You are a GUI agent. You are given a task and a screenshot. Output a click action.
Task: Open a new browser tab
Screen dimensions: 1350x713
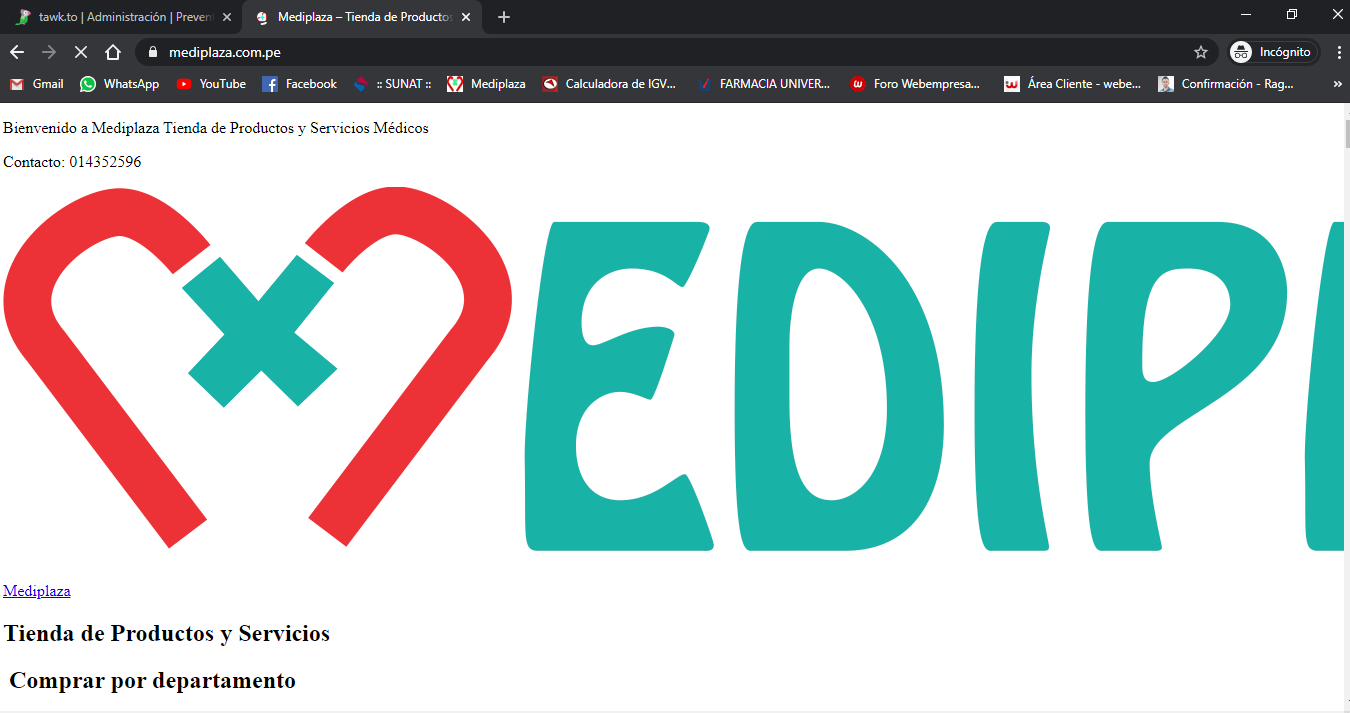click(504, 17)
